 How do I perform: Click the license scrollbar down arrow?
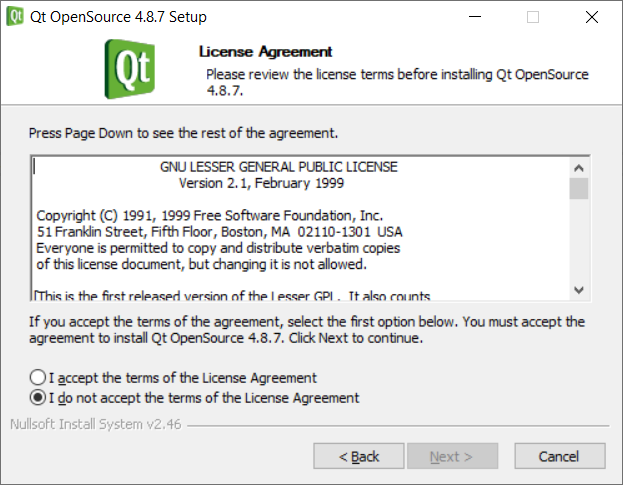[578, 290]
